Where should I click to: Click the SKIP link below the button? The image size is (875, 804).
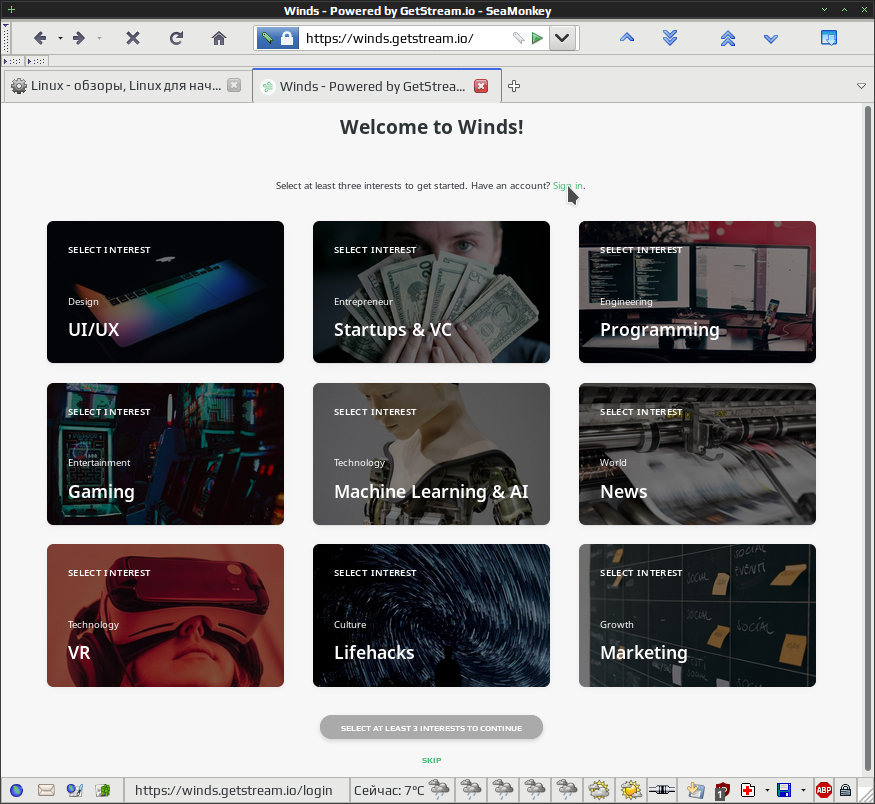pyautogui.click(x=431, y=760)
